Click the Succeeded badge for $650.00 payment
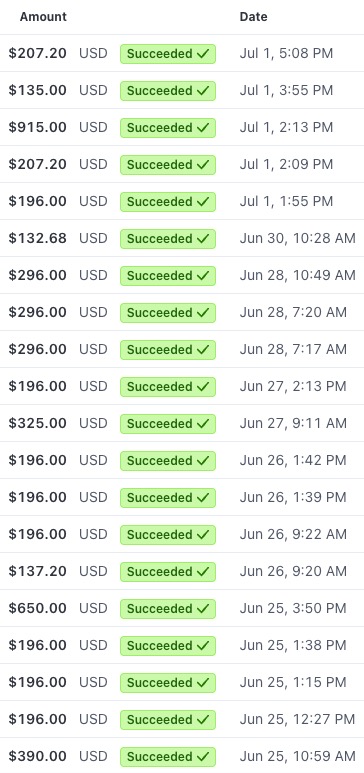The image size is (364, 773). tap(168, 608)
